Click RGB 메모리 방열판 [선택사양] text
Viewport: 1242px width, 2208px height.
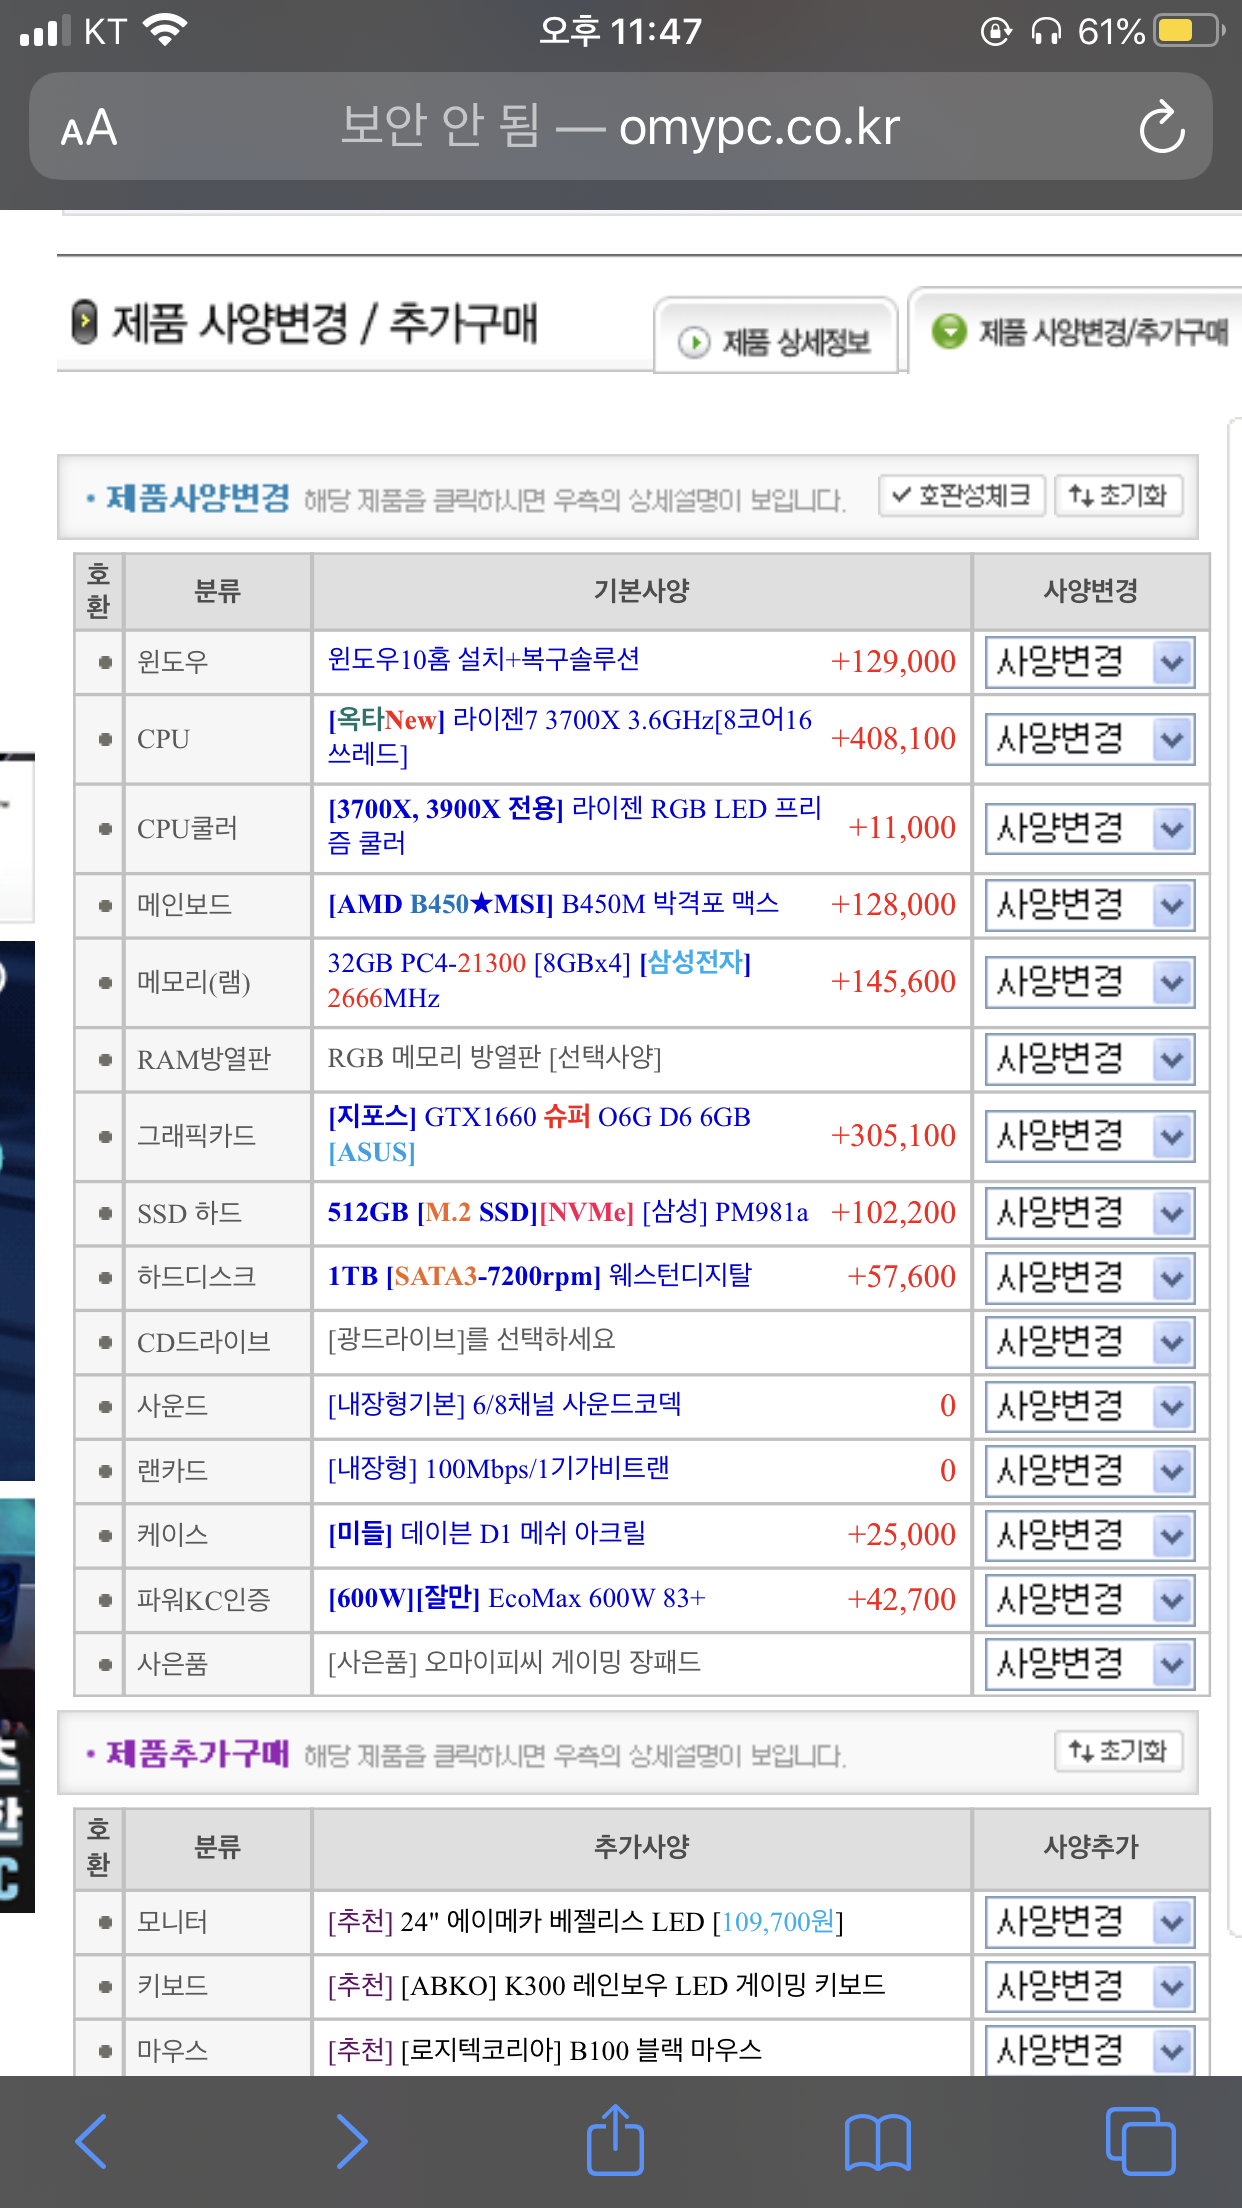495,1058
